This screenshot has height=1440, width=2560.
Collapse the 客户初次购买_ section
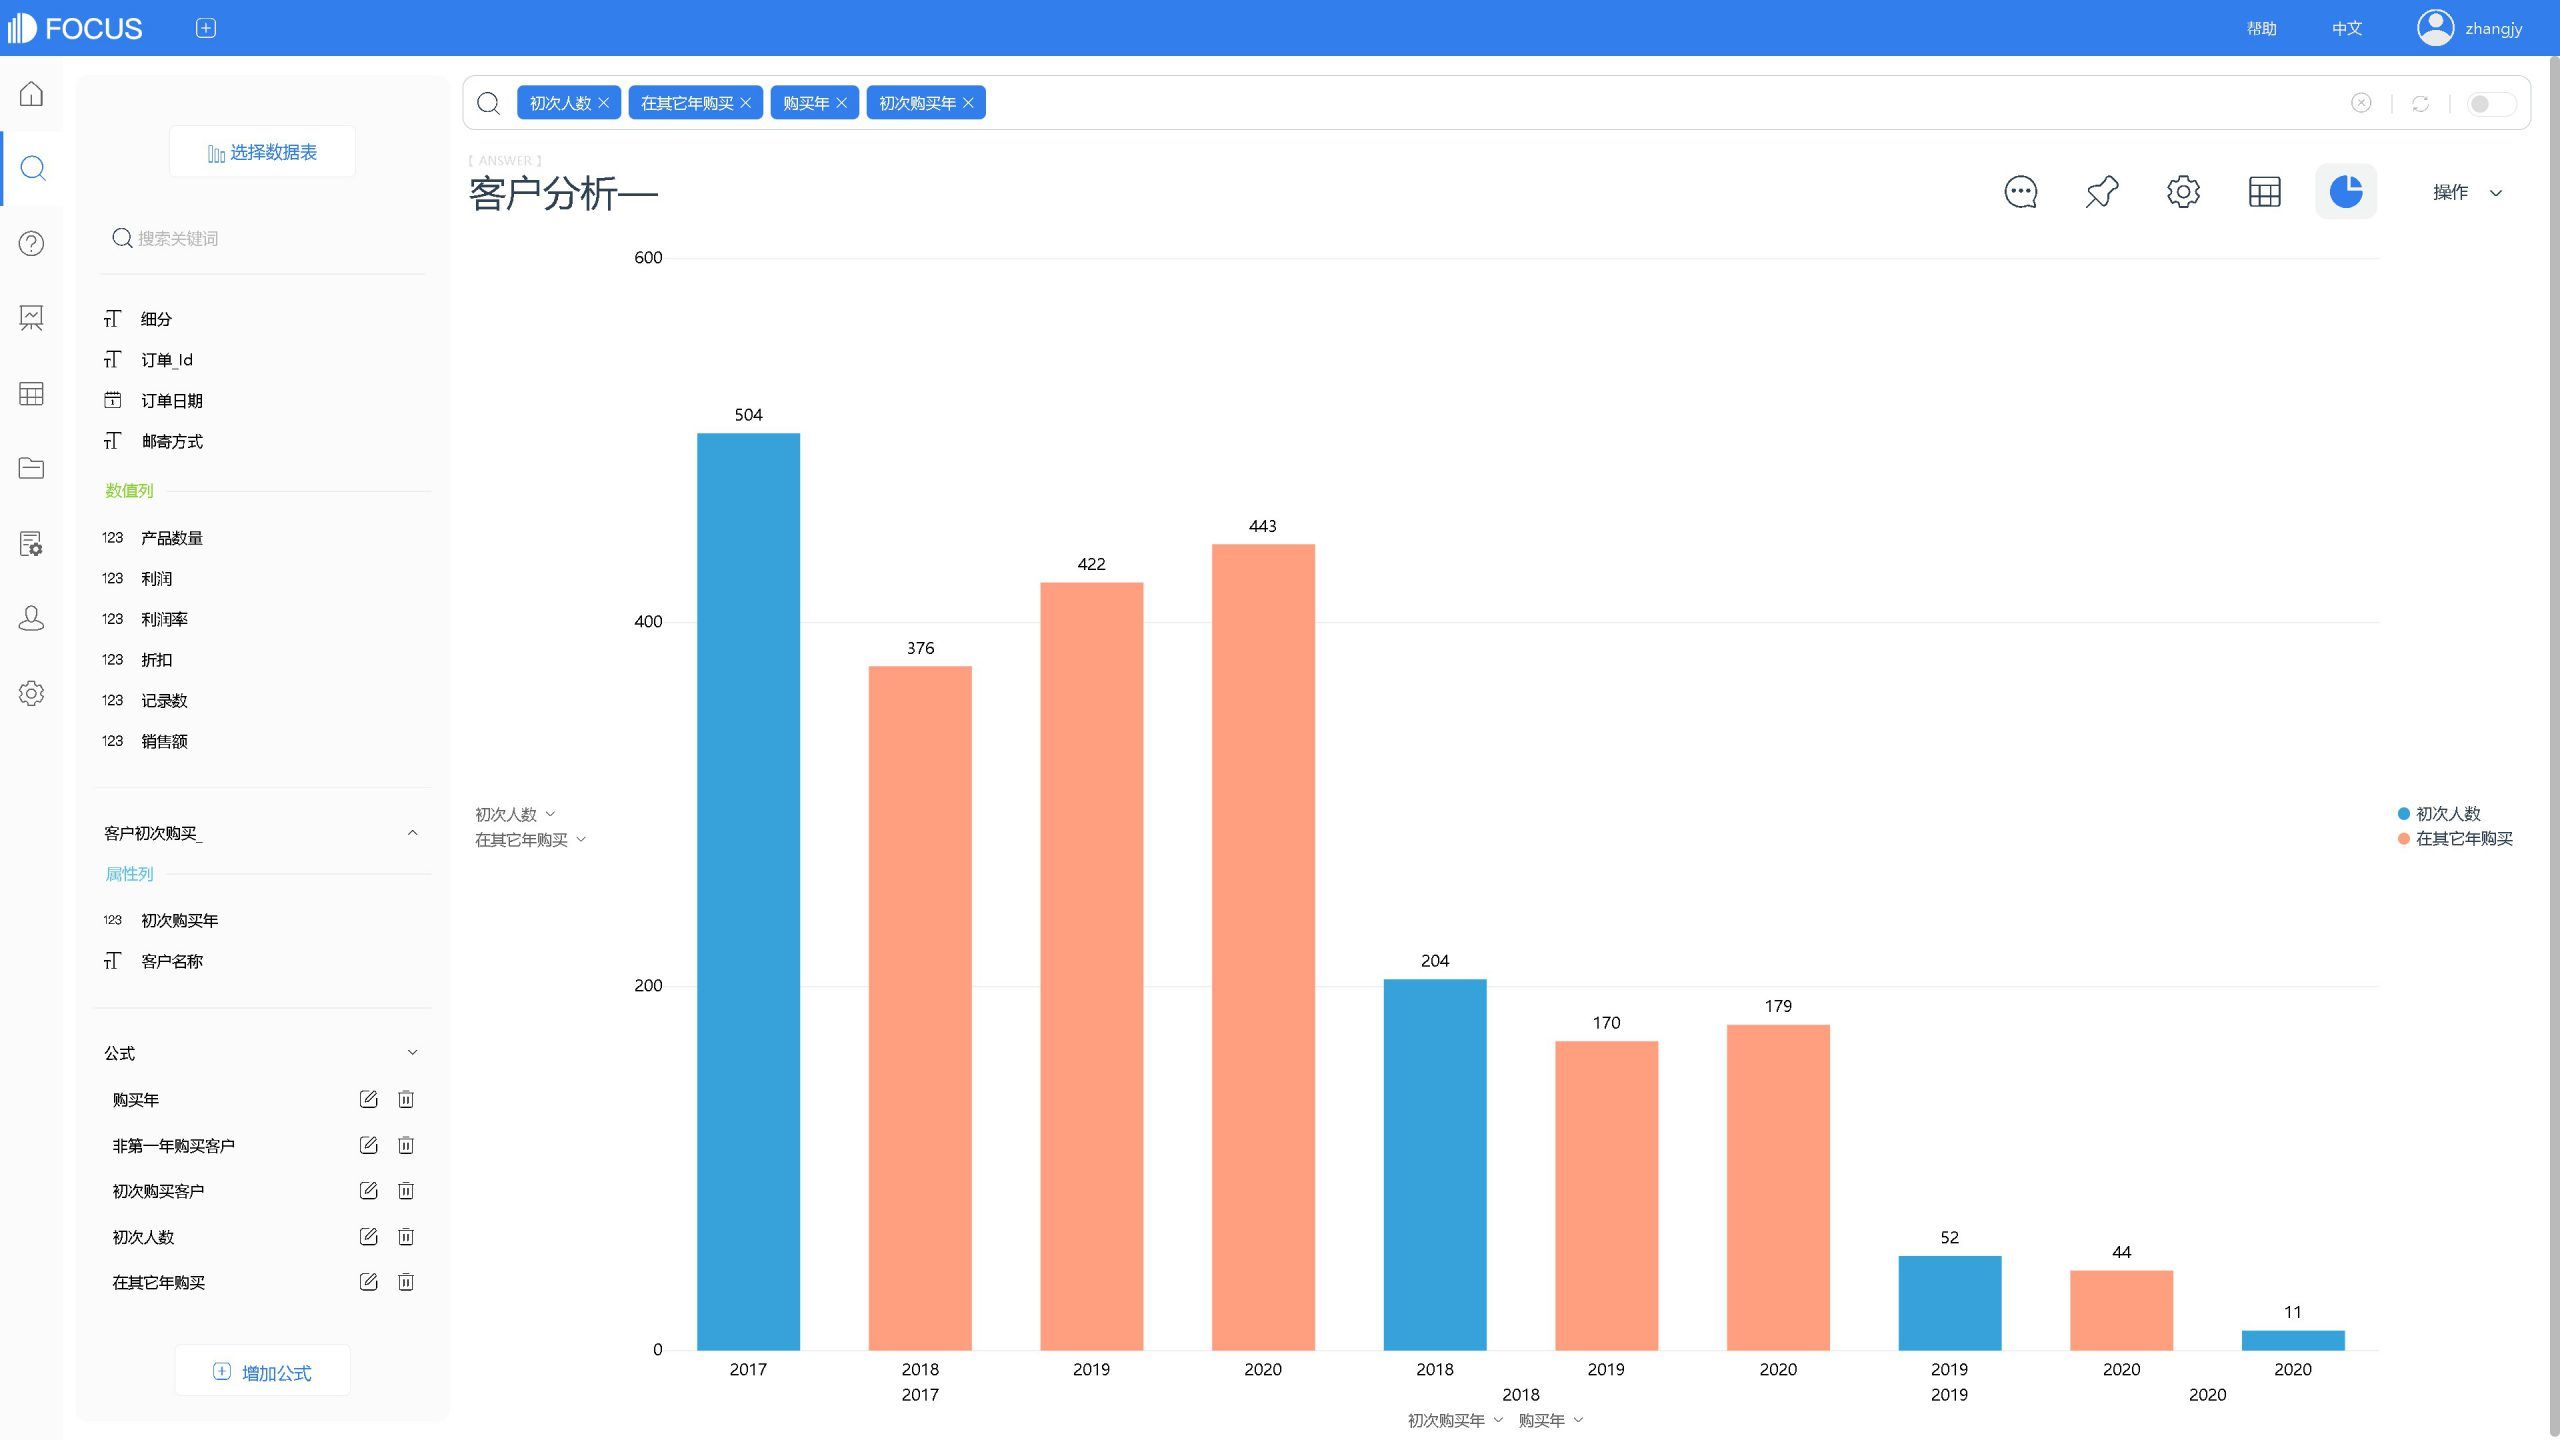coord(412,833)
